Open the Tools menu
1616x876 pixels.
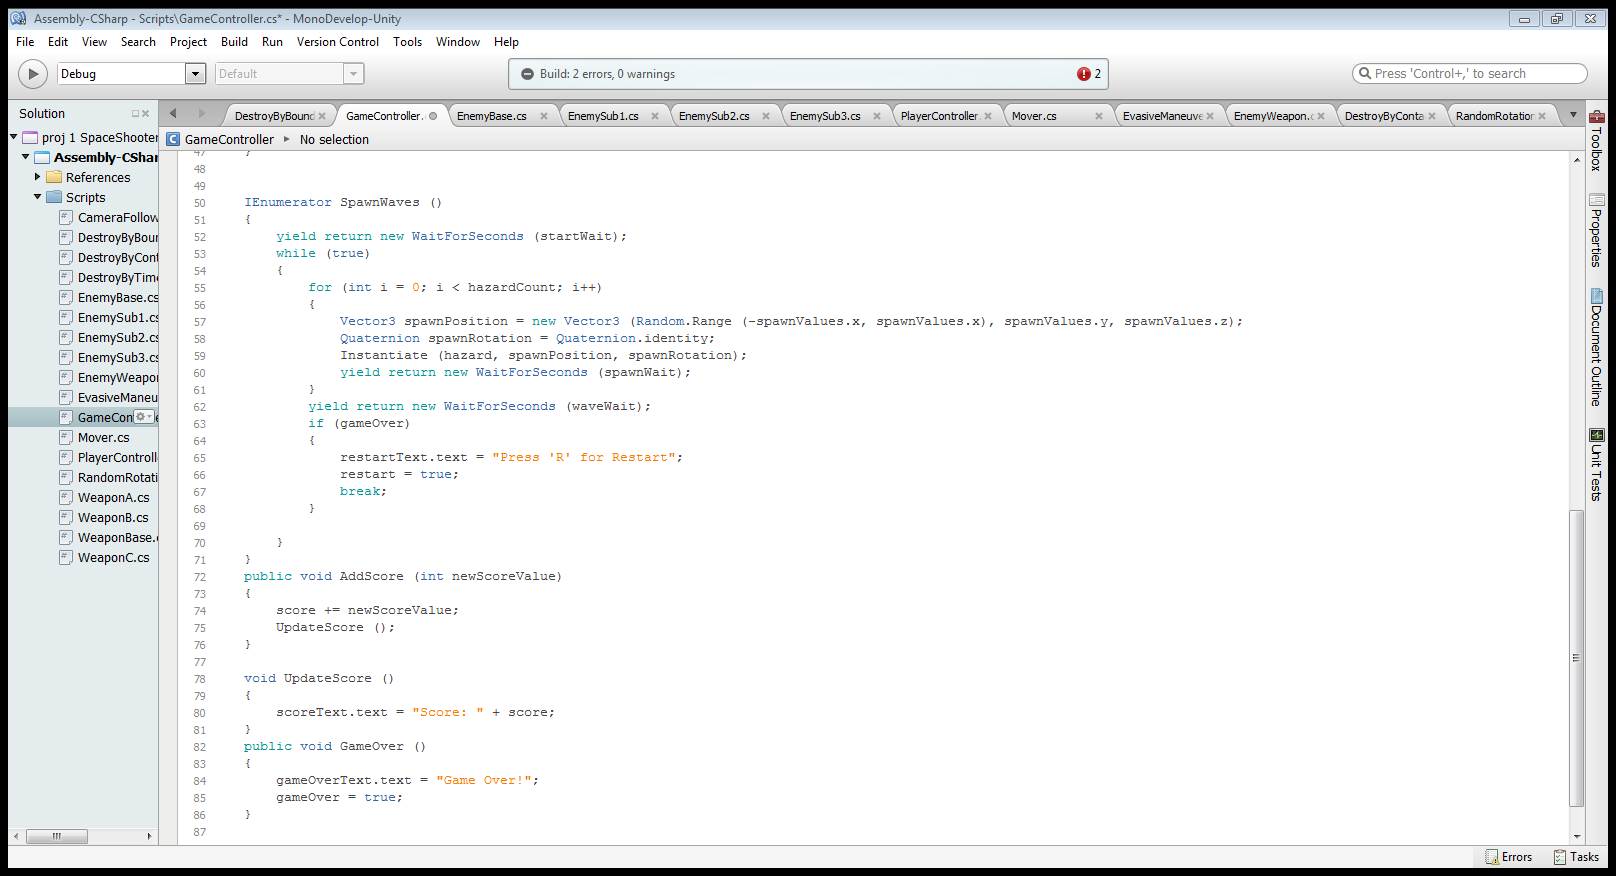pos(407,42)
